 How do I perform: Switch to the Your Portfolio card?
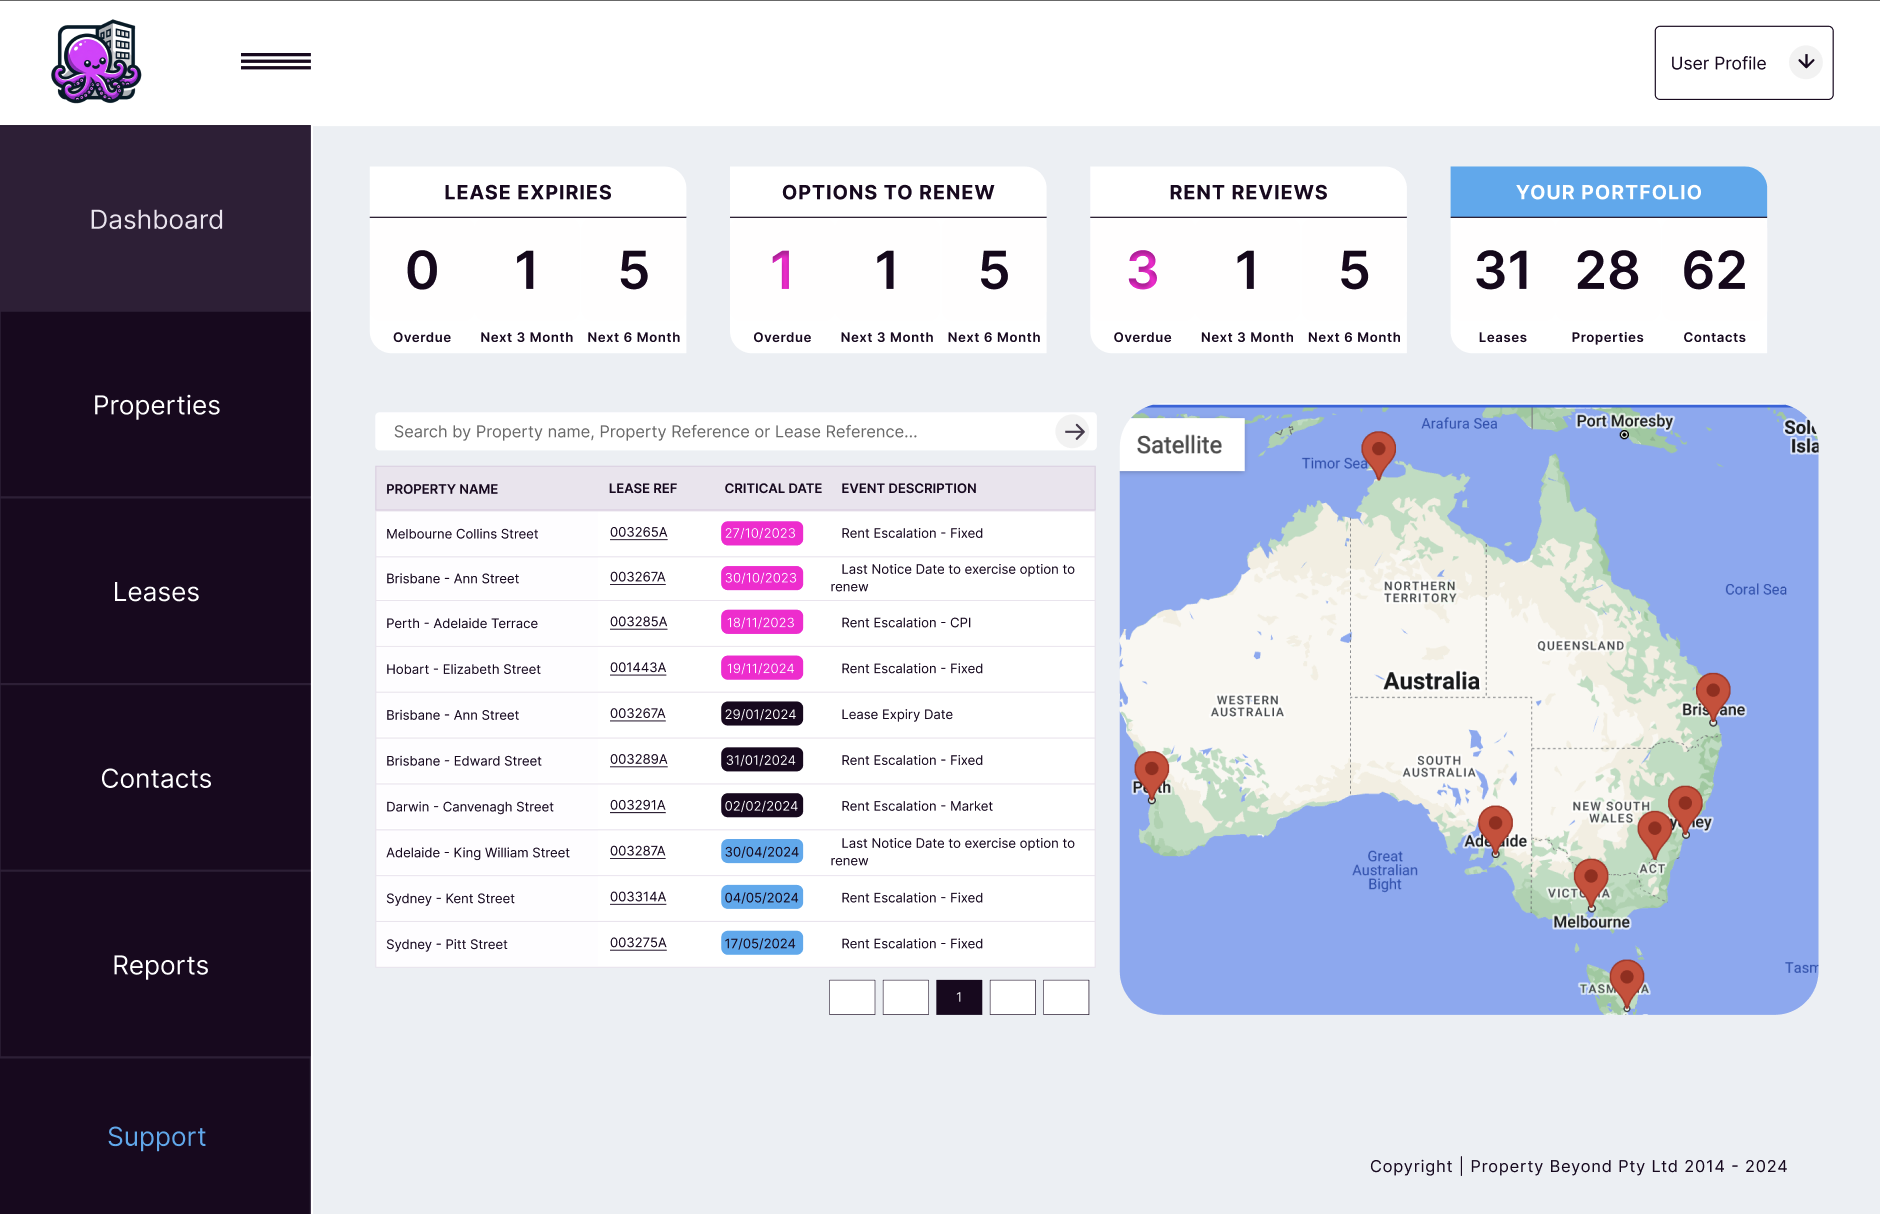1607,192
